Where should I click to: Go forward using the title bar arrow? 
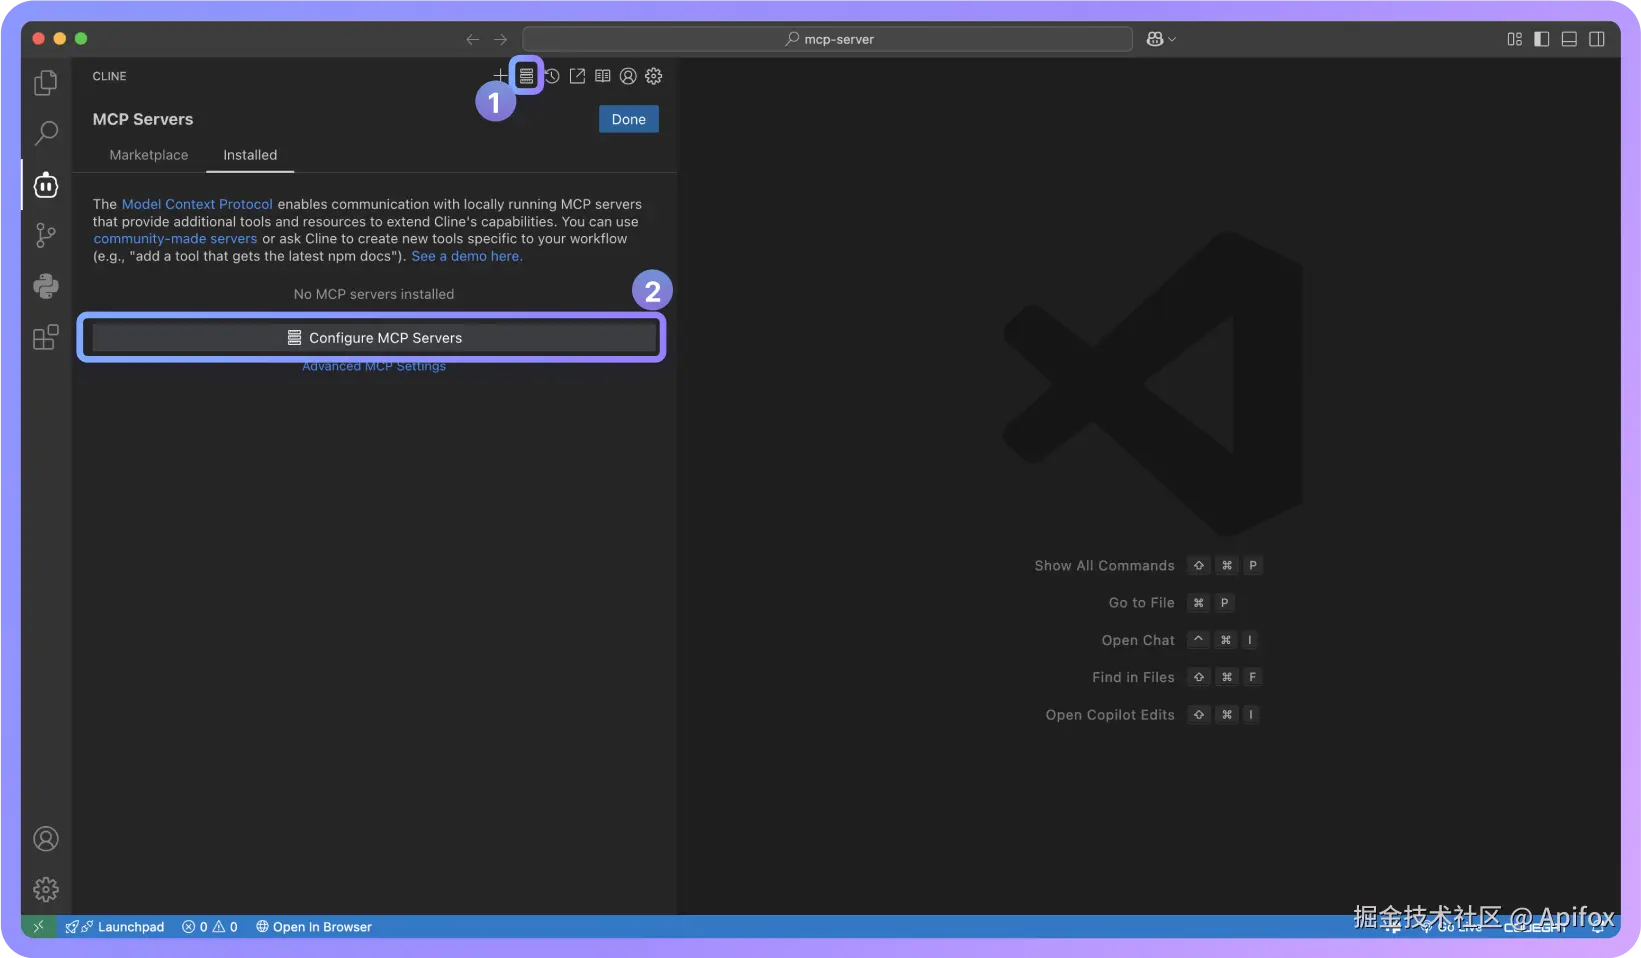(x=501, y=39)
